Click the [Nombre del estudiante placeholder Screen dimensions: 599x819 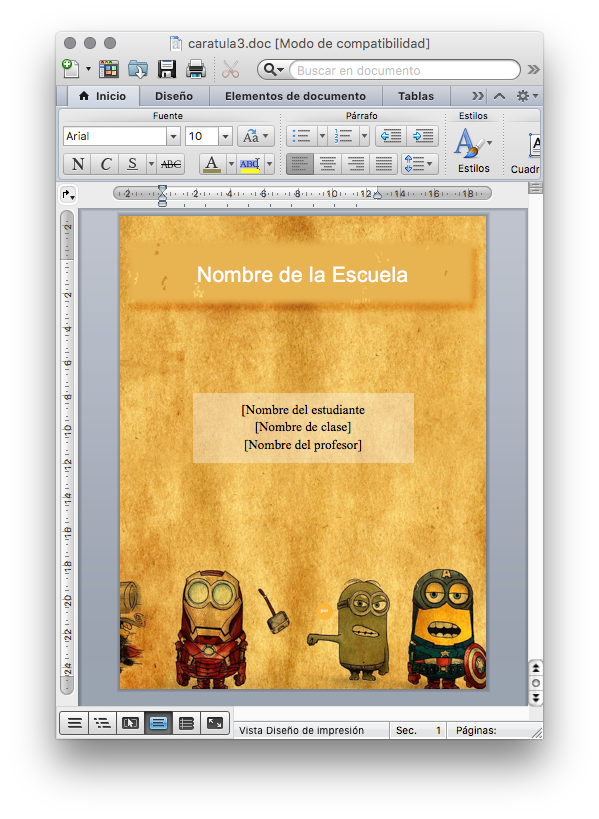click(x=303, y=410)
